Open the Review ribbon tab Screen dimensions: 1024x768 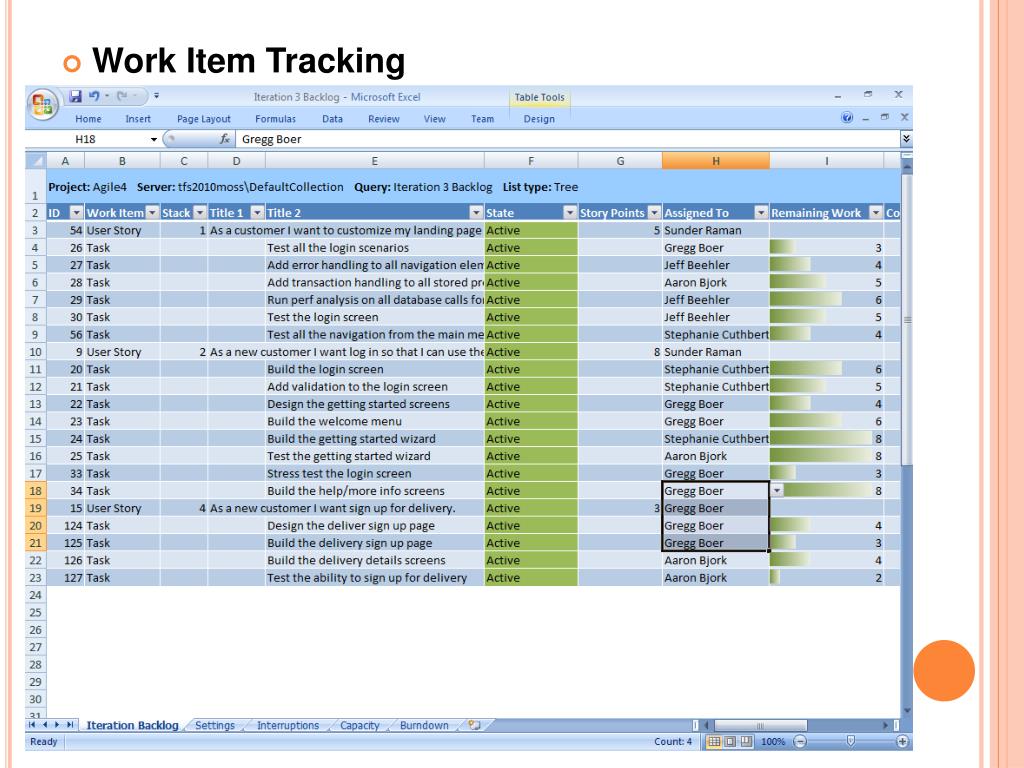383,119
